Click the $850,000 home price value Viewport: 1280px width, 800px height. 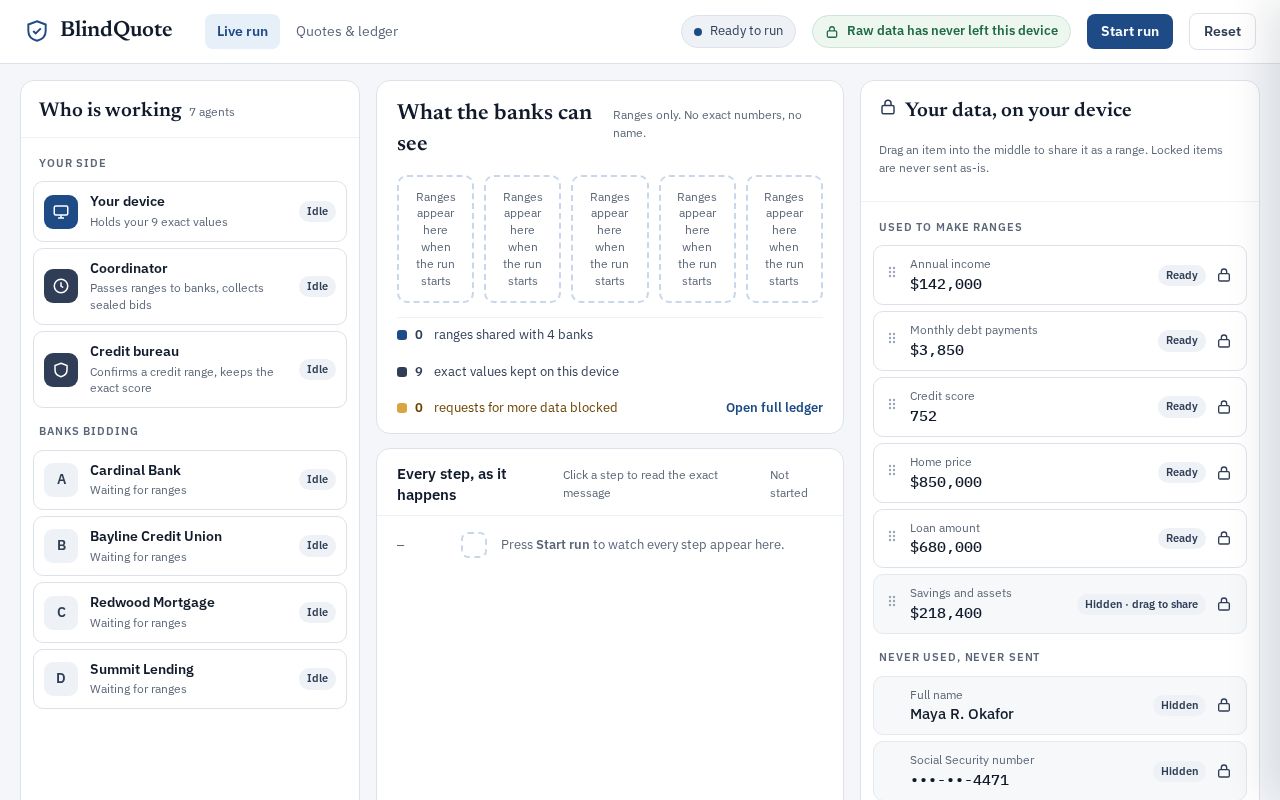pyautogui.click(x=946, y=482)
